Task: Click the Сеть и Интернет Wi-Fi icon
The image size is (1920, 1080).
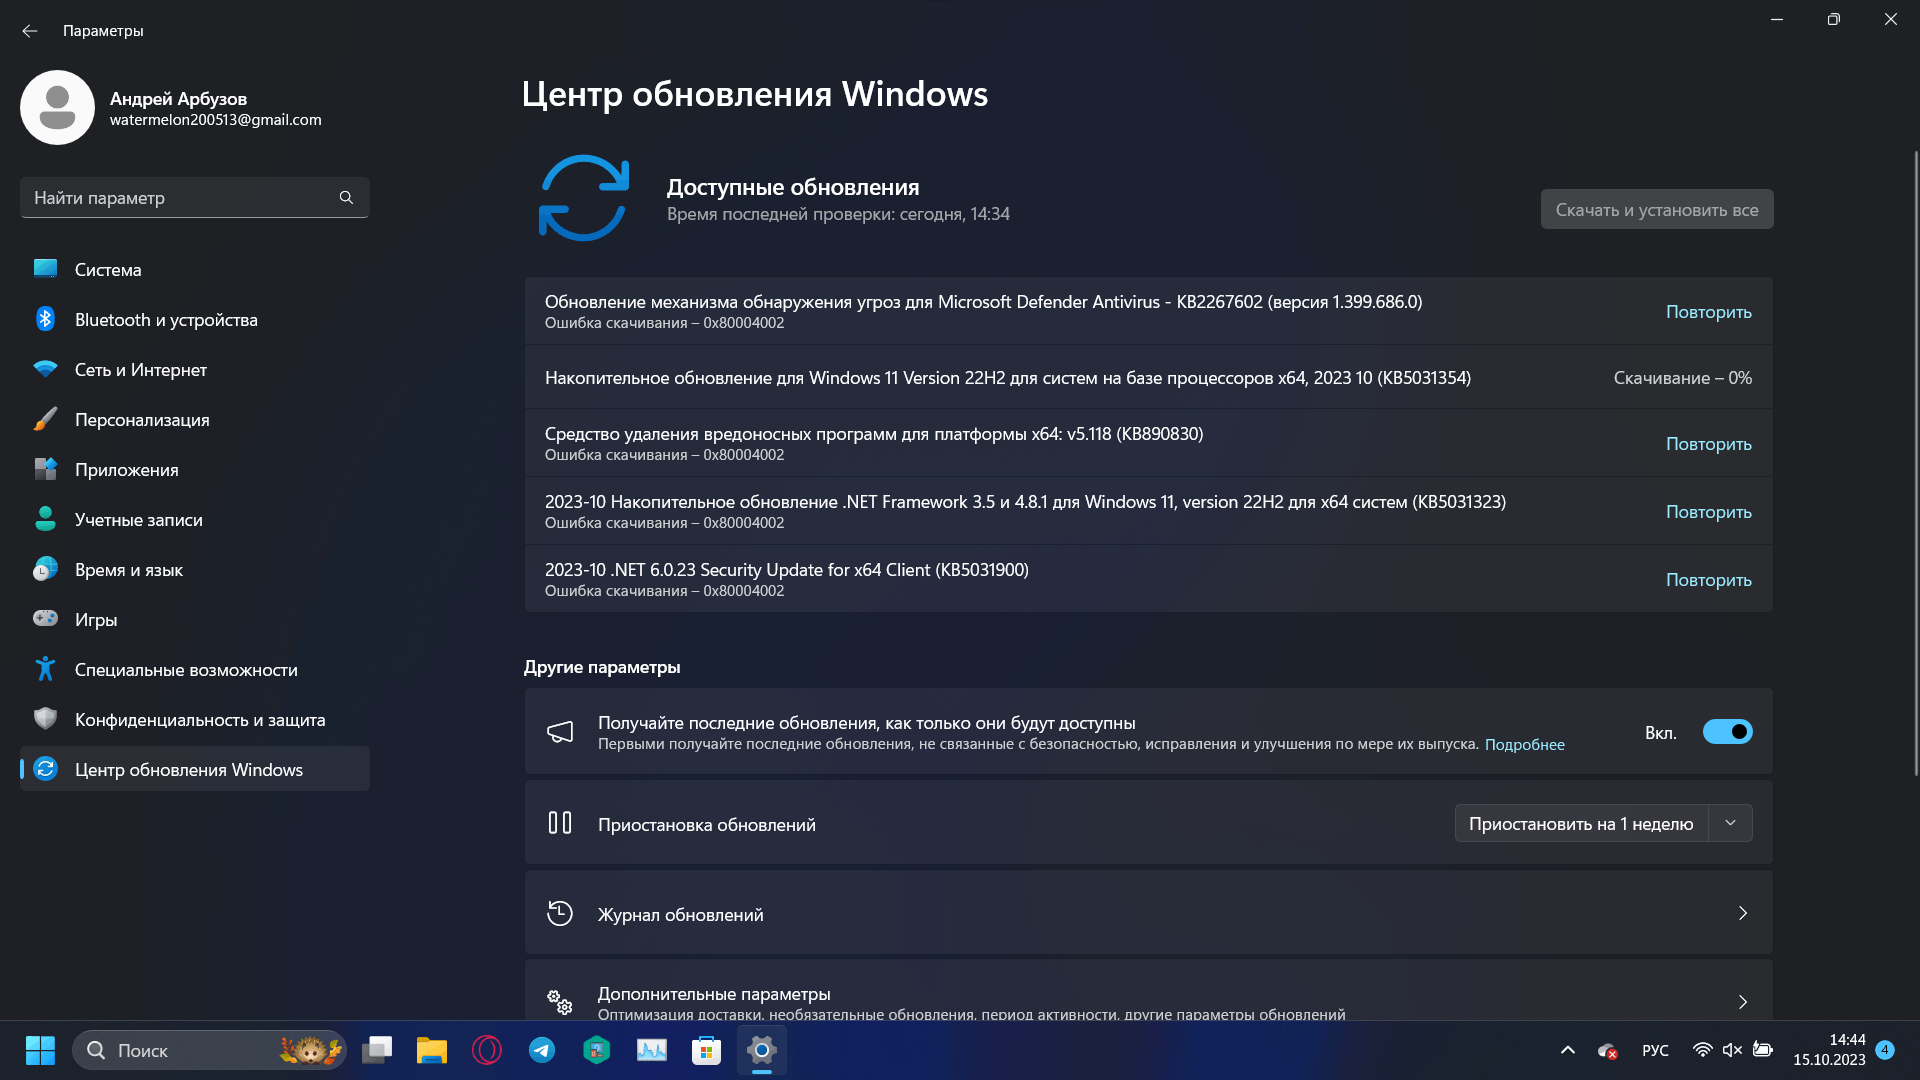Action: (x=45, y=369)
